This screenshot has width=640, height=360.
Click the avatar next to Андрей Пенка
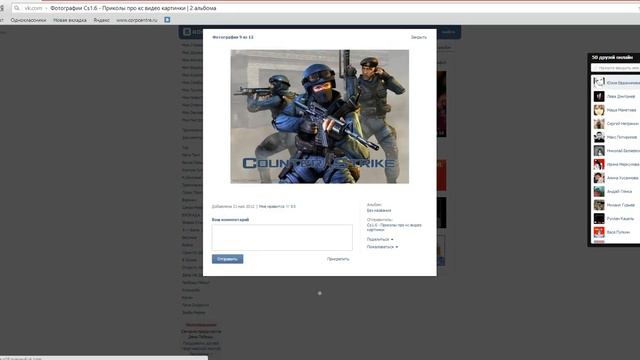599,191
